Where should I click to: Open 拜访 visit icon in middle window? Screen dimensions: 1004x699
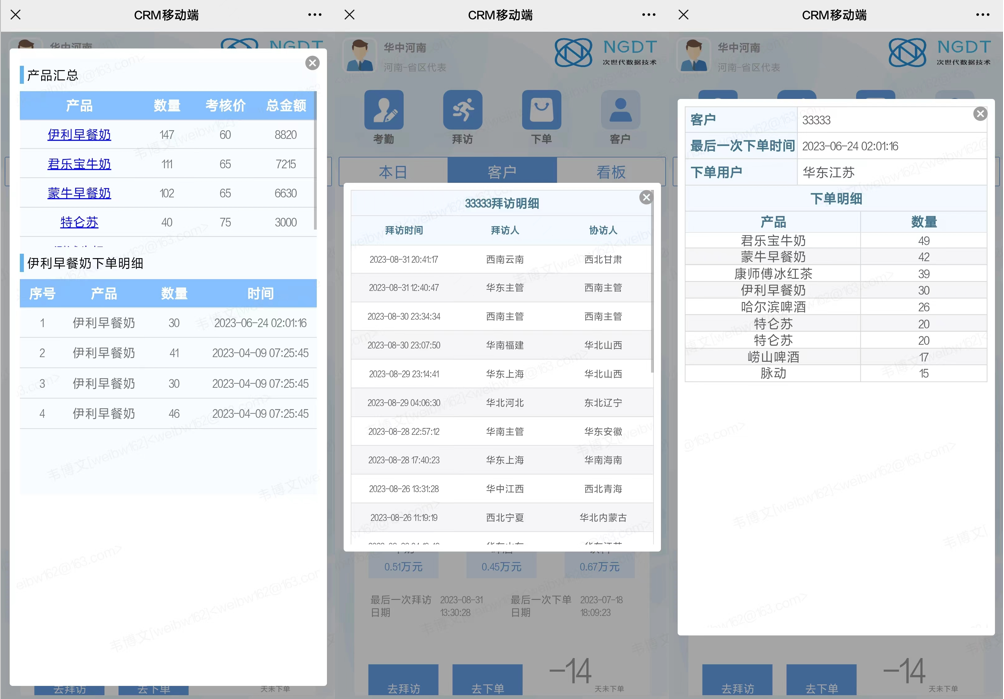click(x=462, y=110)
